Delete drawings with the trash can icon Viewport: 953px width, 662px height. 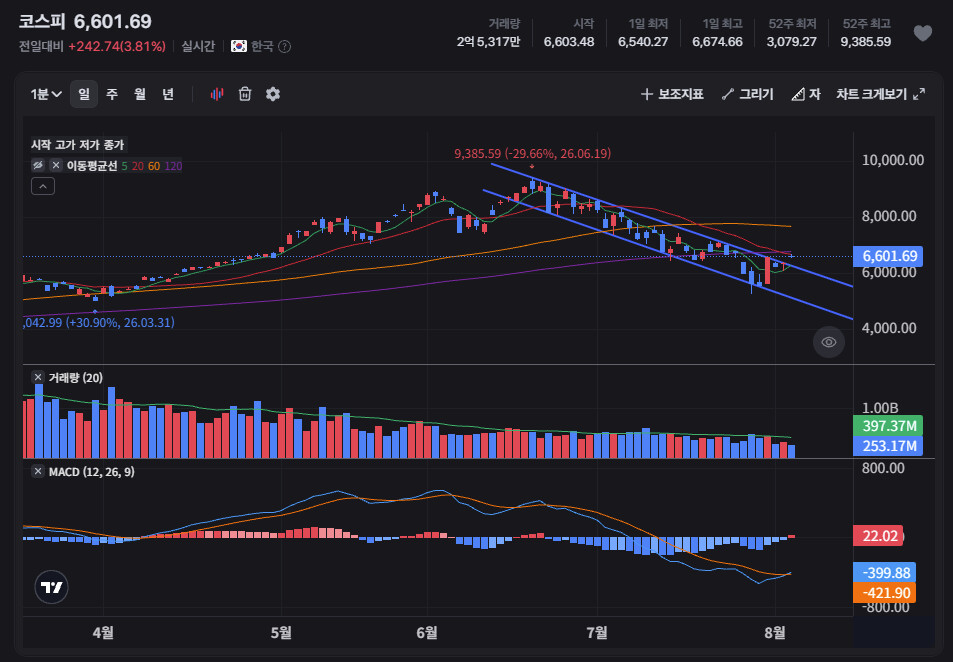245,94
